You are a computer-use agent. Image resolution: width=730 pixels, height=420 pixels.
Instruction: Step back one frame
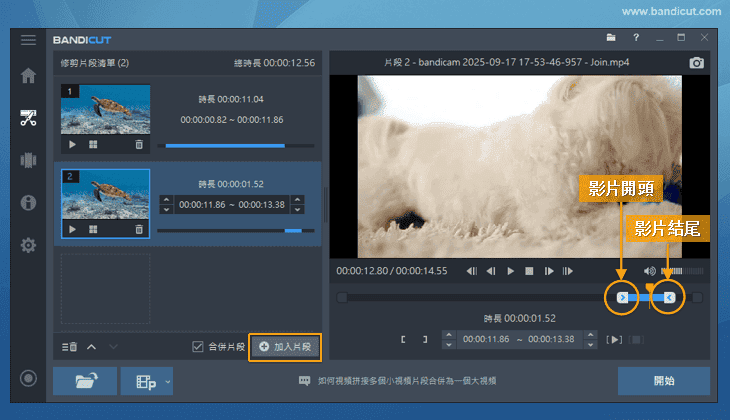pyautogui.click(x=491, y=271)
